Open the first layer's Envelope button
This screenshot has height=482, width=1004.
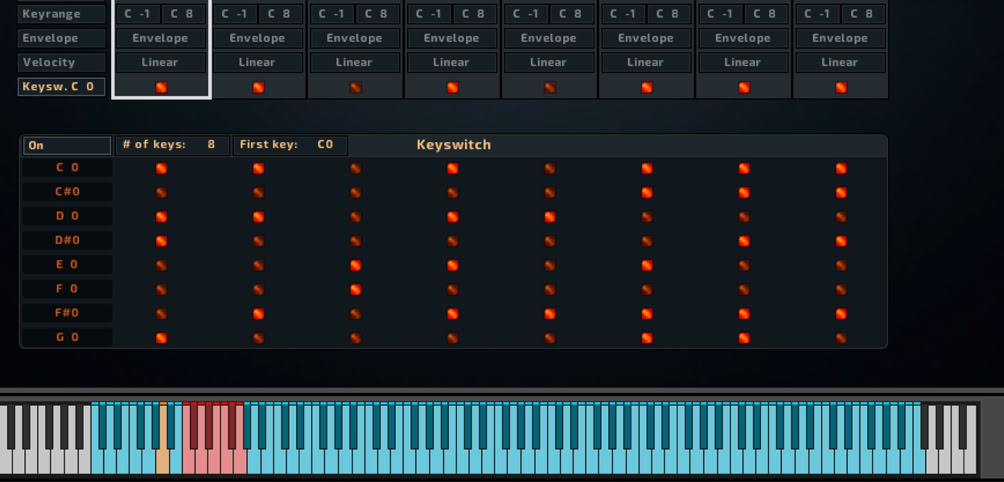(x=160, y=38)
